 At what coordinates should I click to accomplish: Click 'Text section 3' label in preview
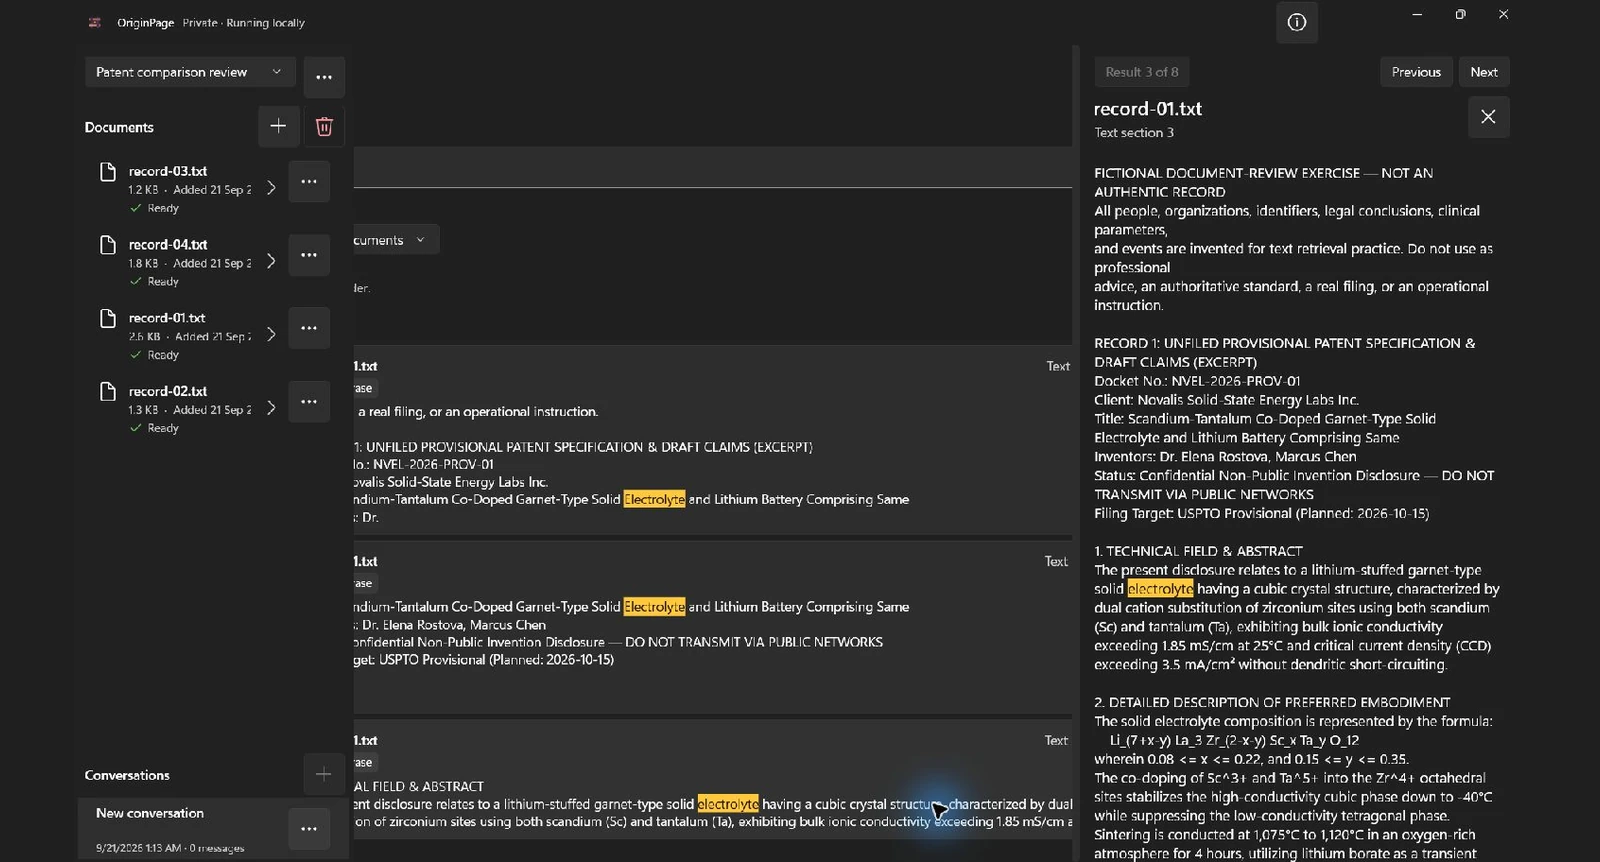pyautogui.click(x=1134, y=133)
